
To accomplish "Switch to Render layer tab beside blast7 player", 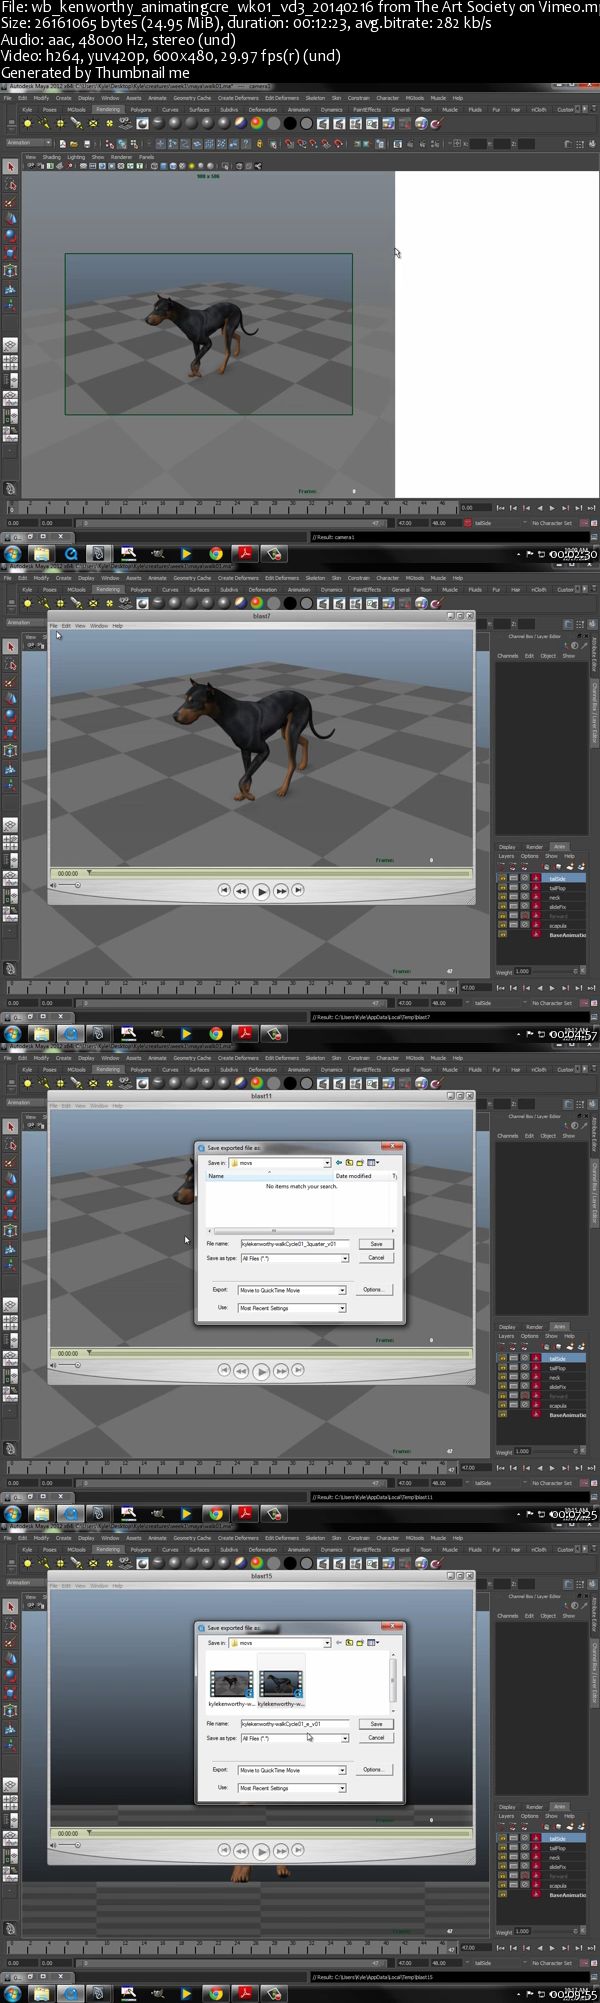I will point(534,847).
